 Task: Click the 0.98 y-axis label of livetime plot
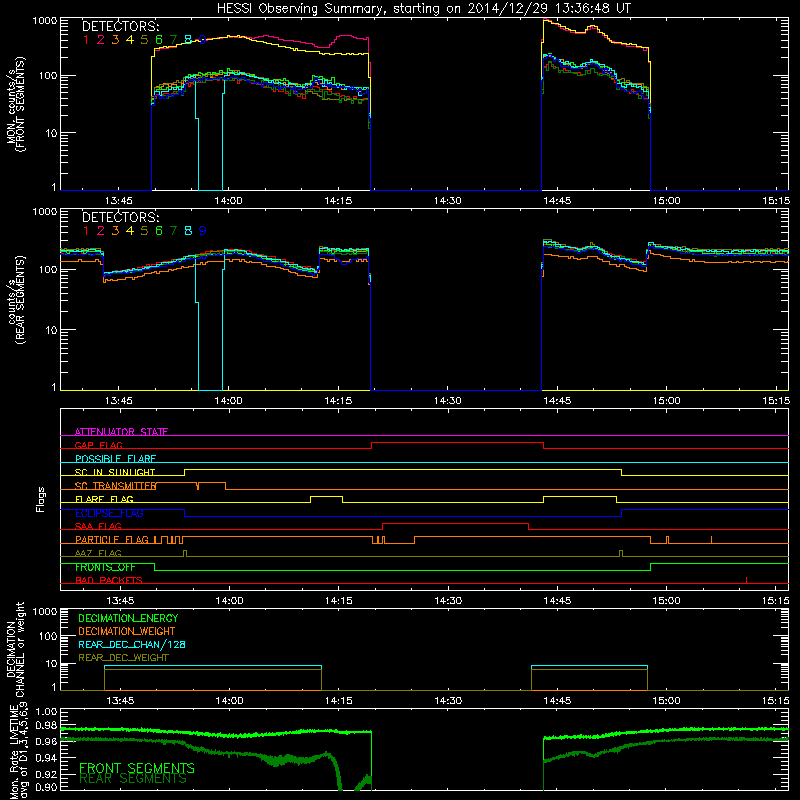coord(47,726)
